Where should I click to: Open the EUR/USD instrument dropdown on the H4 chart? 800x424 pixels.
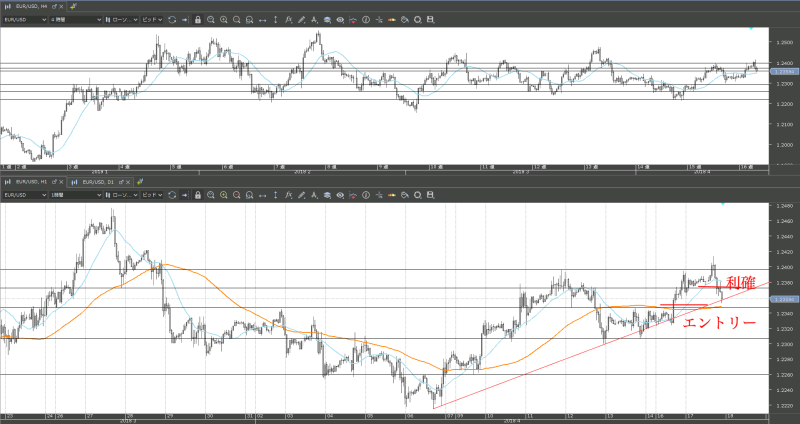click(x=24, y=20)
